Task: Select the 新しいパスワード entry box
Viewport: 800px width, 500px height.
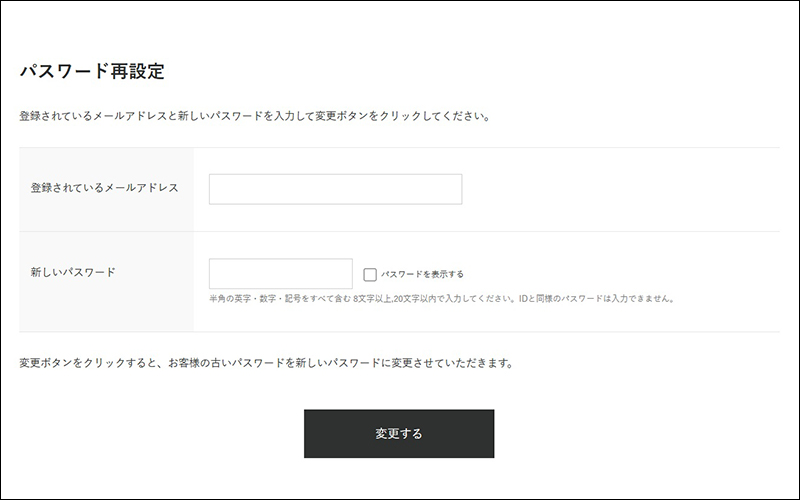Action: [x=280, y=274]
